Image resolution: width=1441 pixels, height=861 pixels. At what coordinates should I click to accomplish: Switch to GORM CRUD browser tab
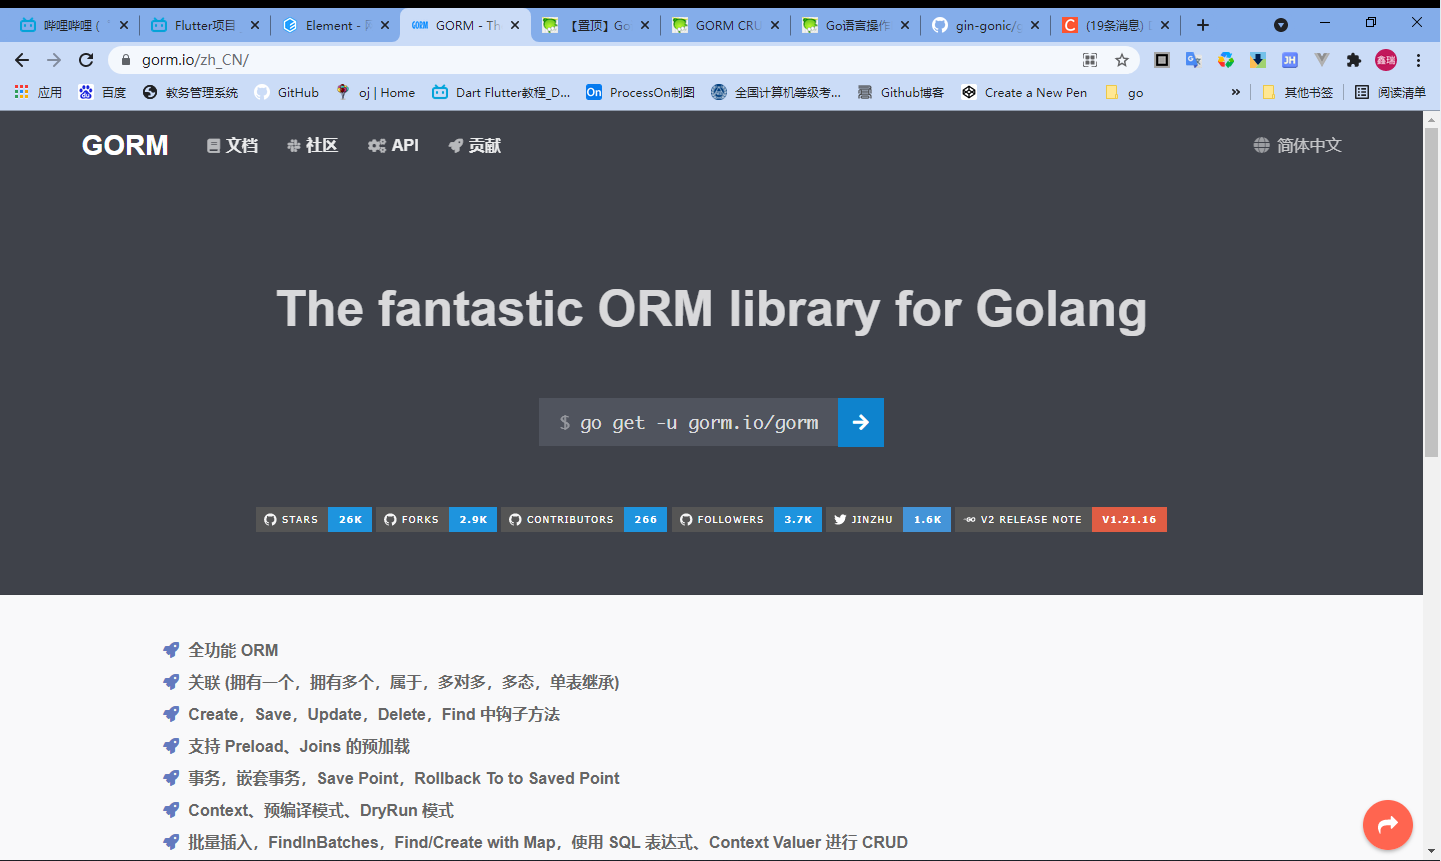726,25
